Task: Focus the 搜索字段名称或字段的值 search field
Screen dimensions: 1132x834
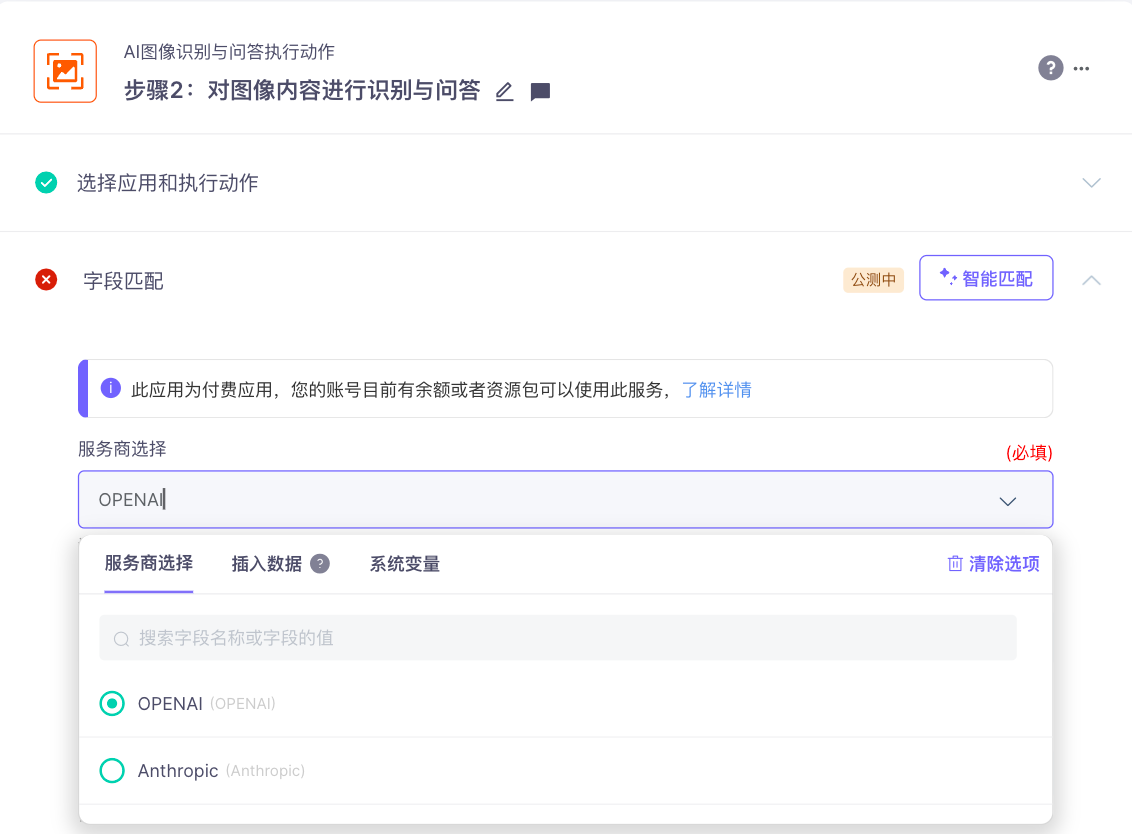Action: [x=558, y=638]
